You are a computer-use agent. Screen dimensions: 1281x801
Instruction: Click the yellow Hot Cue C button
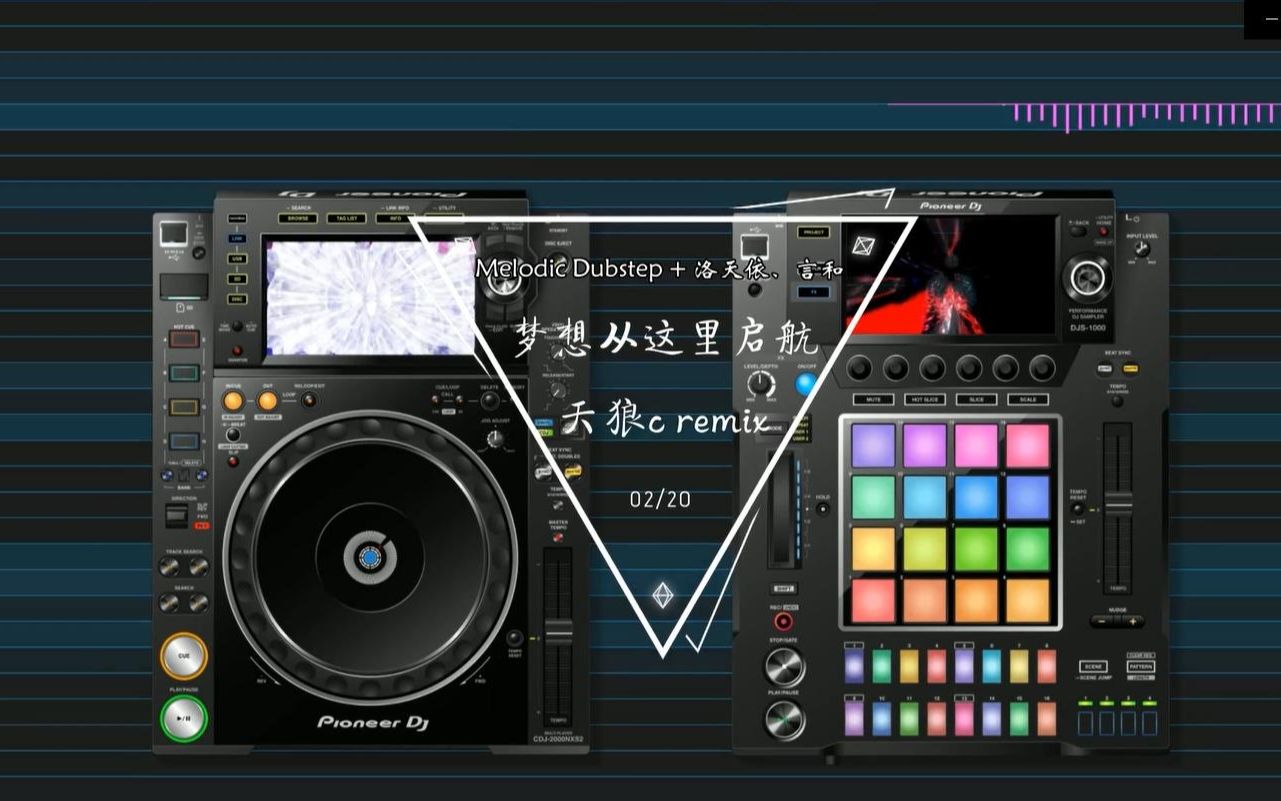point(184,407)
